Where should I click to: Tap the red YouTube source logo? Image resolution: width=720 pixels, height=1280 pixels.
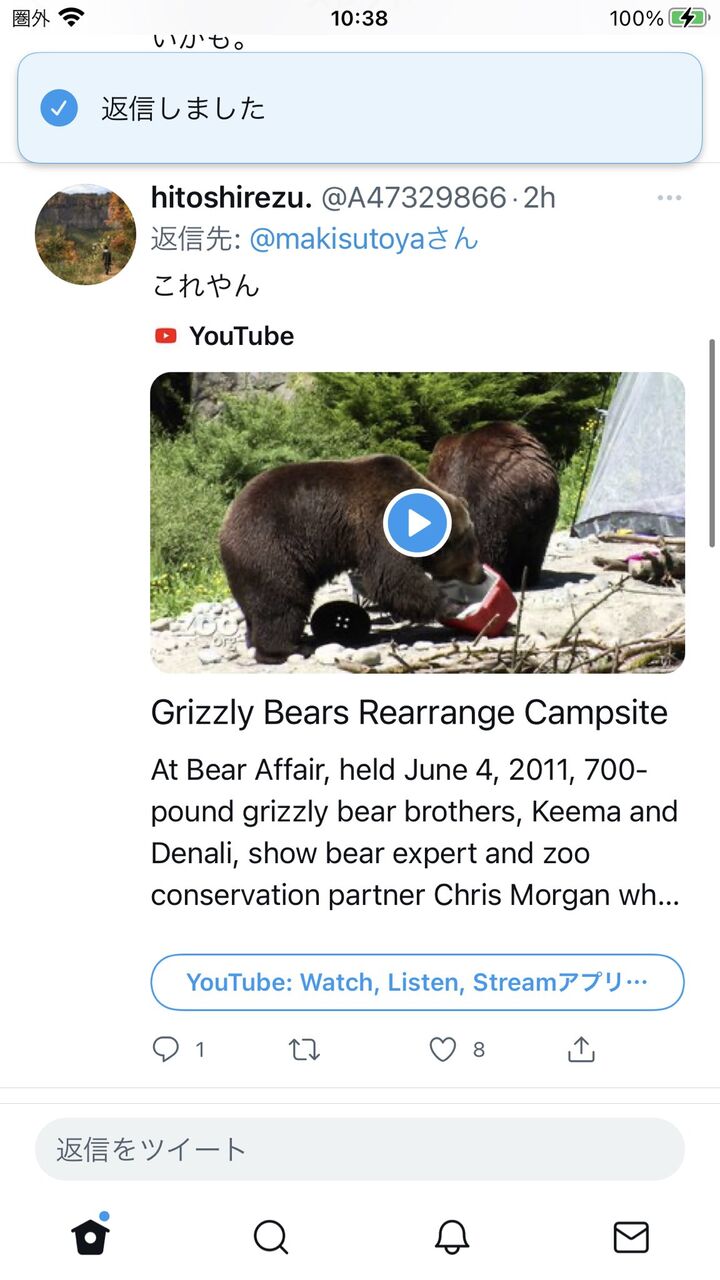coord(166,336)
